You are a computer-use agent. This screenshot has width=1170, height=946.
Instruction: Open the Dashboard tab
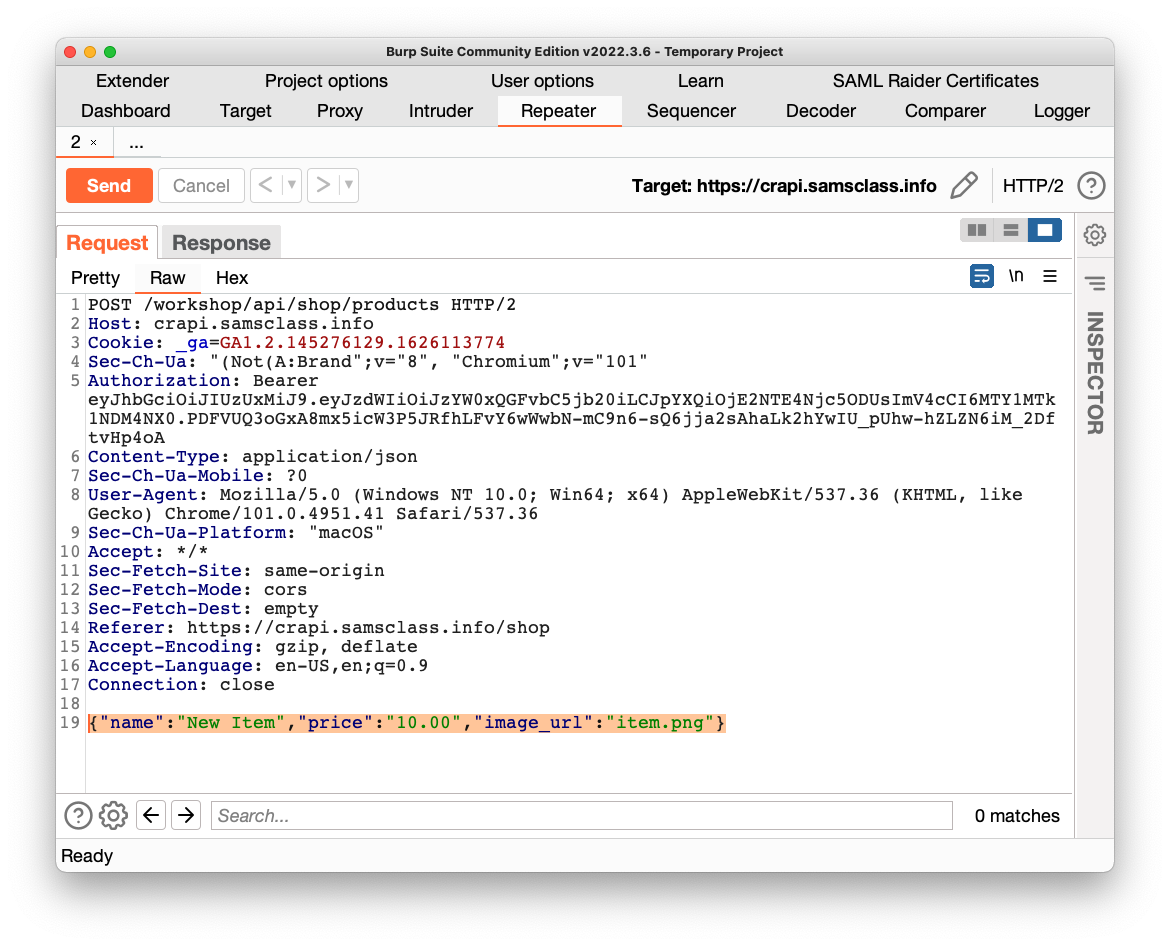tap(125, 111)
